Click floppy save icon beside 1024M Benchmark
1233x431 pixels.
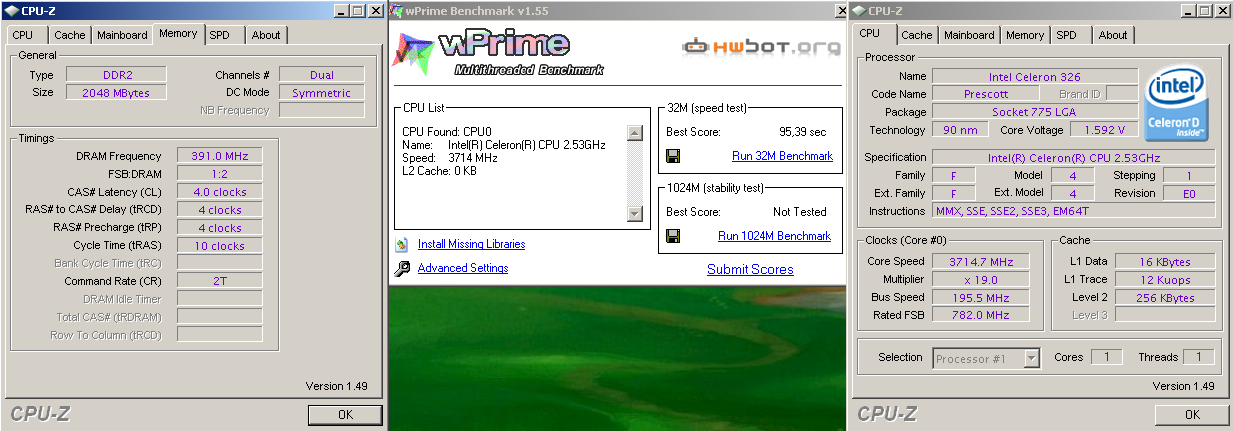673,236
